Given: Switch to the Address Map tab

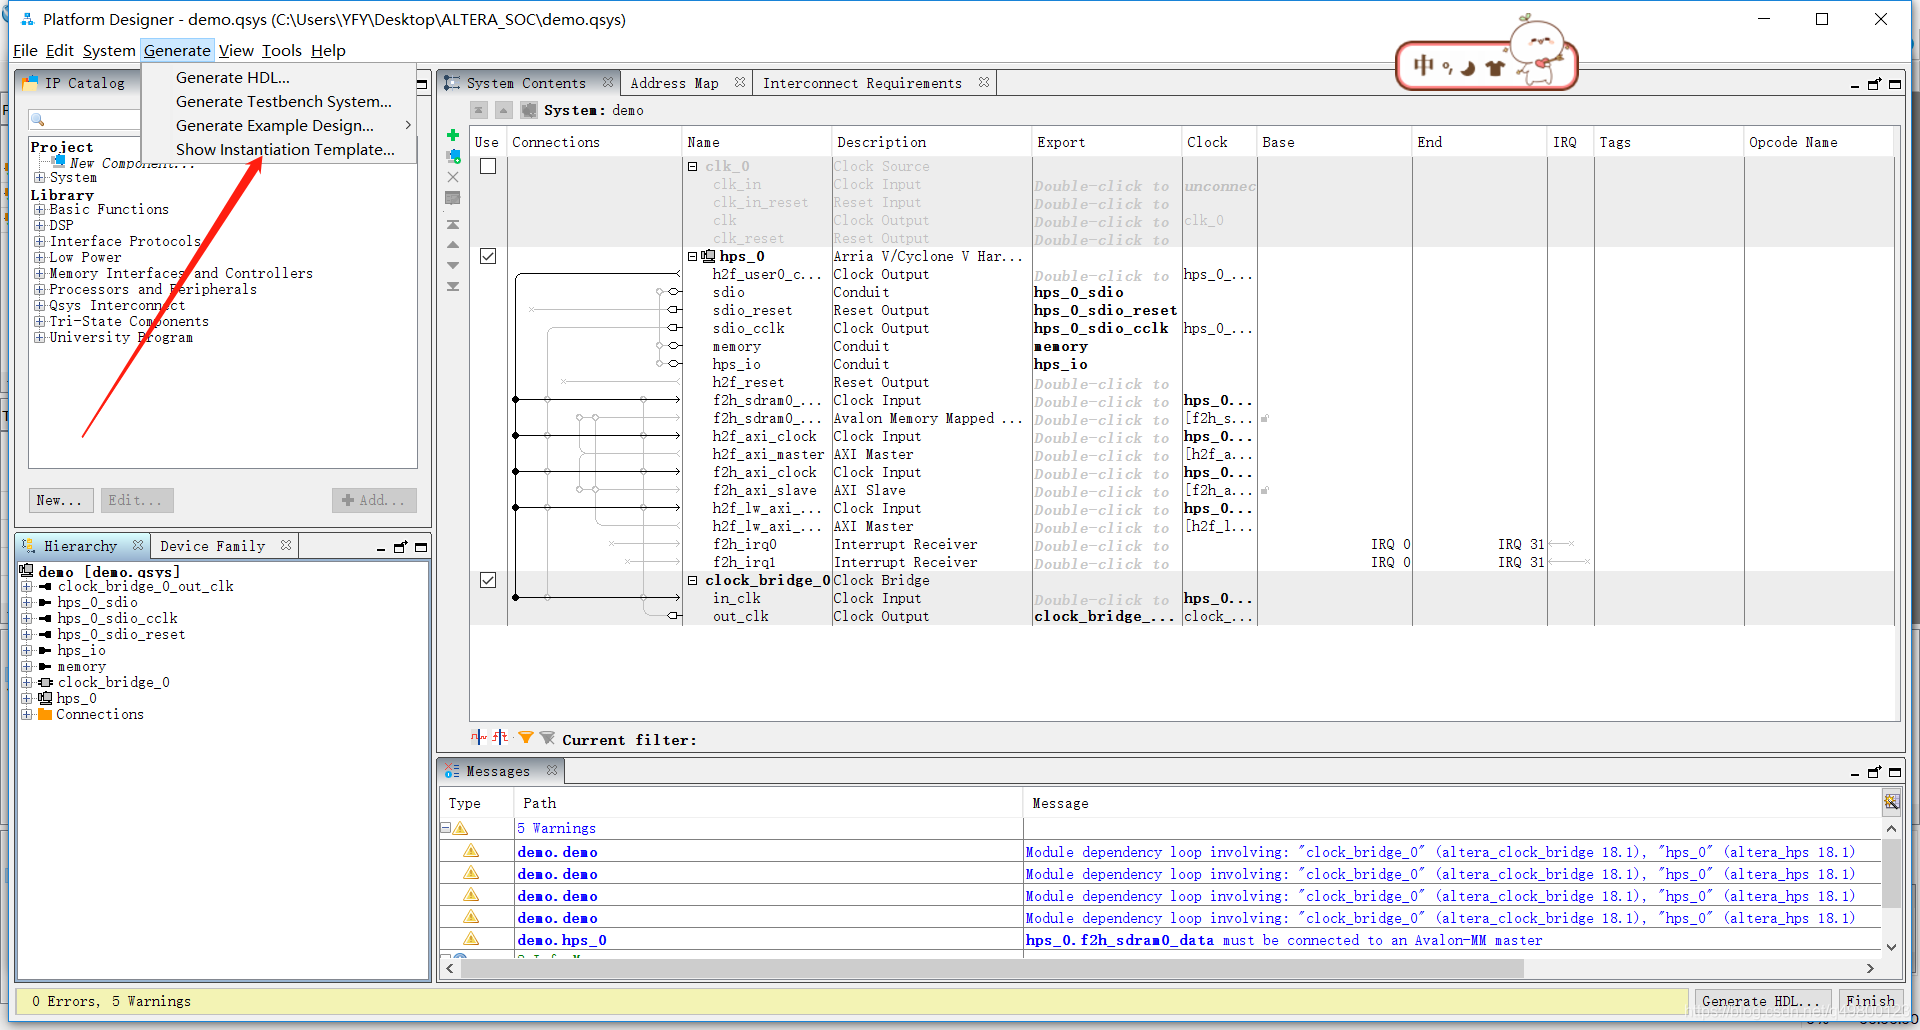Looking at the screenshot, I should (x=674, y=83).
